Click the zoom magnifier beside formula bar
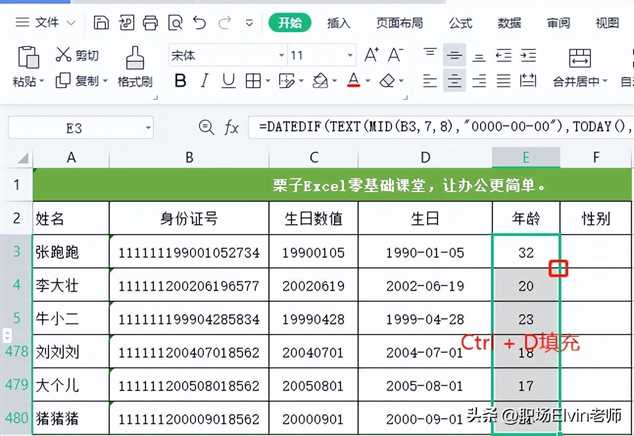634x436 pixels. pos(207,127)
